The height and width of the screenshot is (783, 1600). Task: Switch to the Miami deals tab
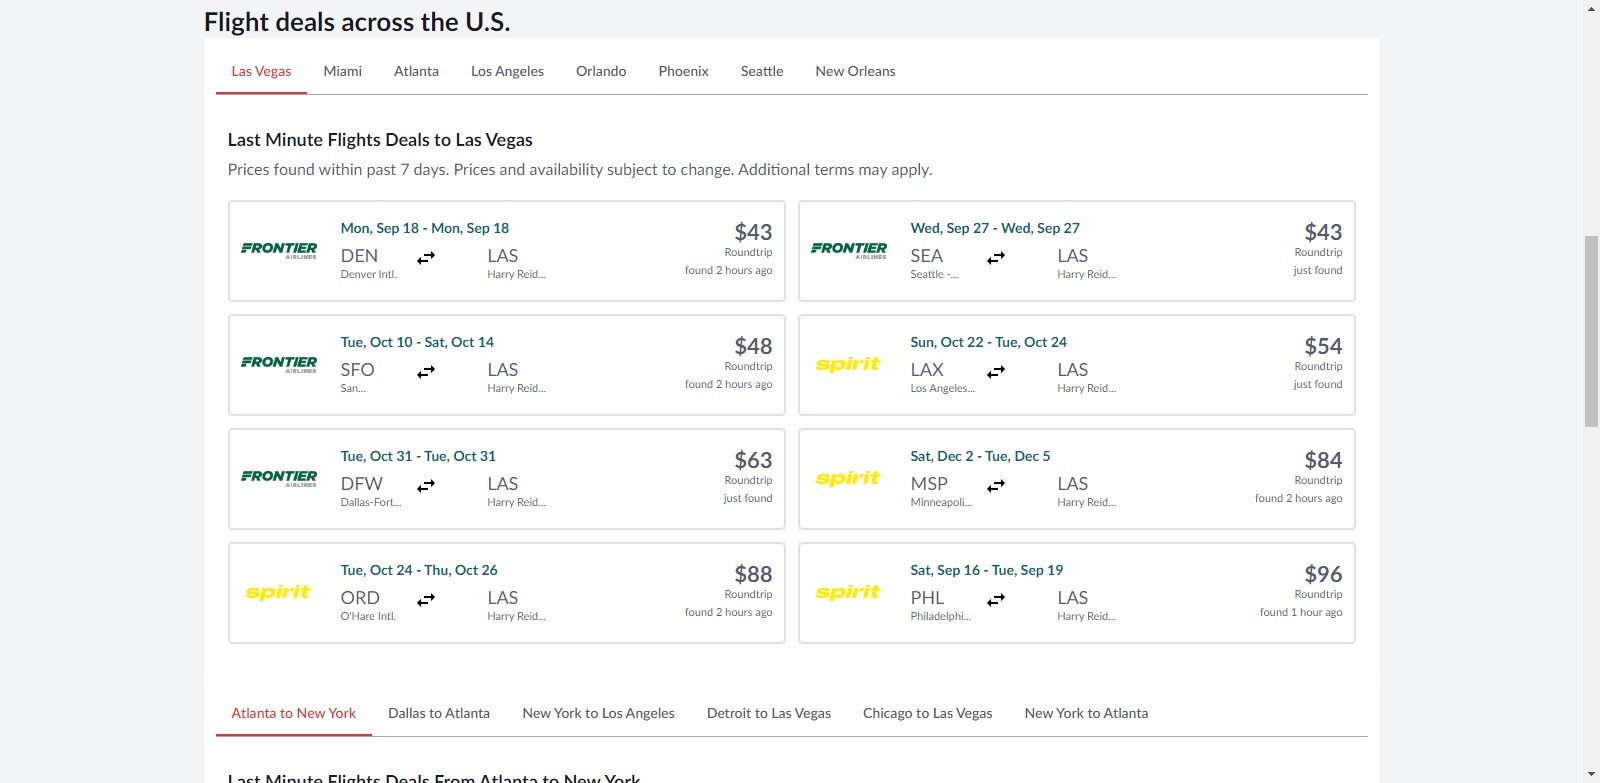click(x=342, y=71)
